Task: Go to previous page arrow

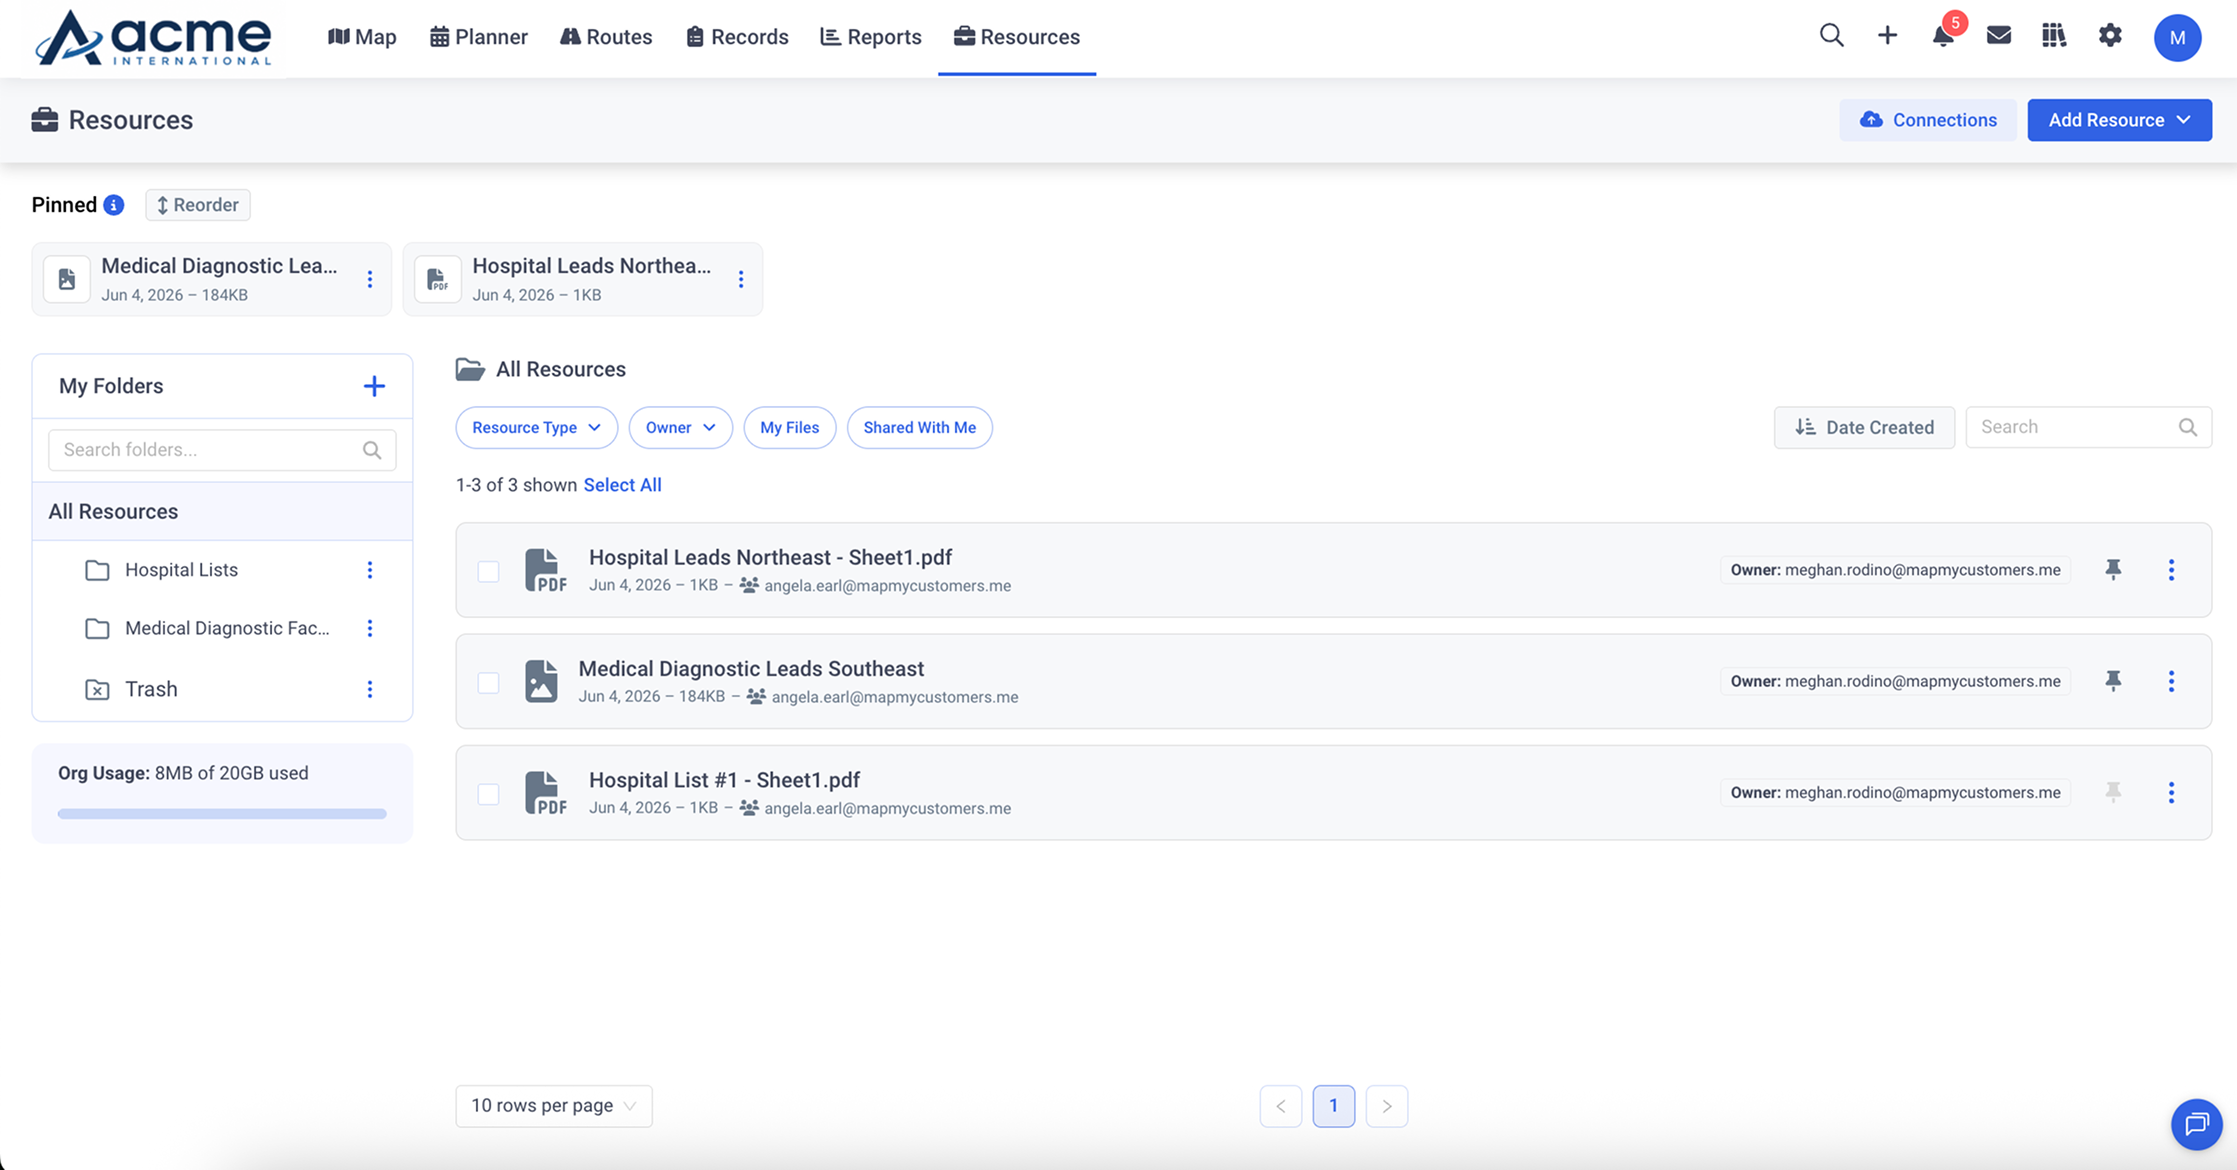Action: [1281, 1106]
